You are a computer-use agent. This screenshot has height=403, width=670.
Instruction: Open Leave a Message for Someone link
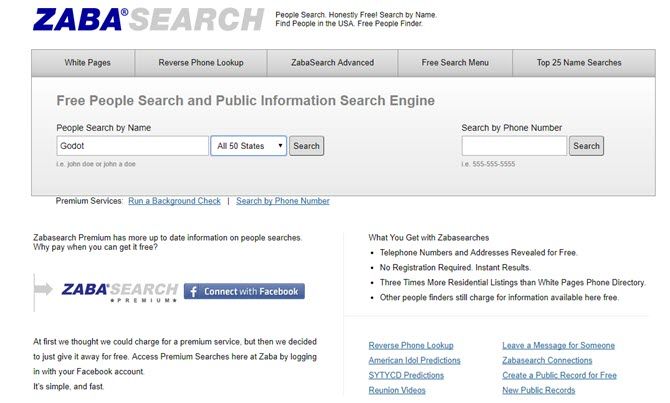558,345
